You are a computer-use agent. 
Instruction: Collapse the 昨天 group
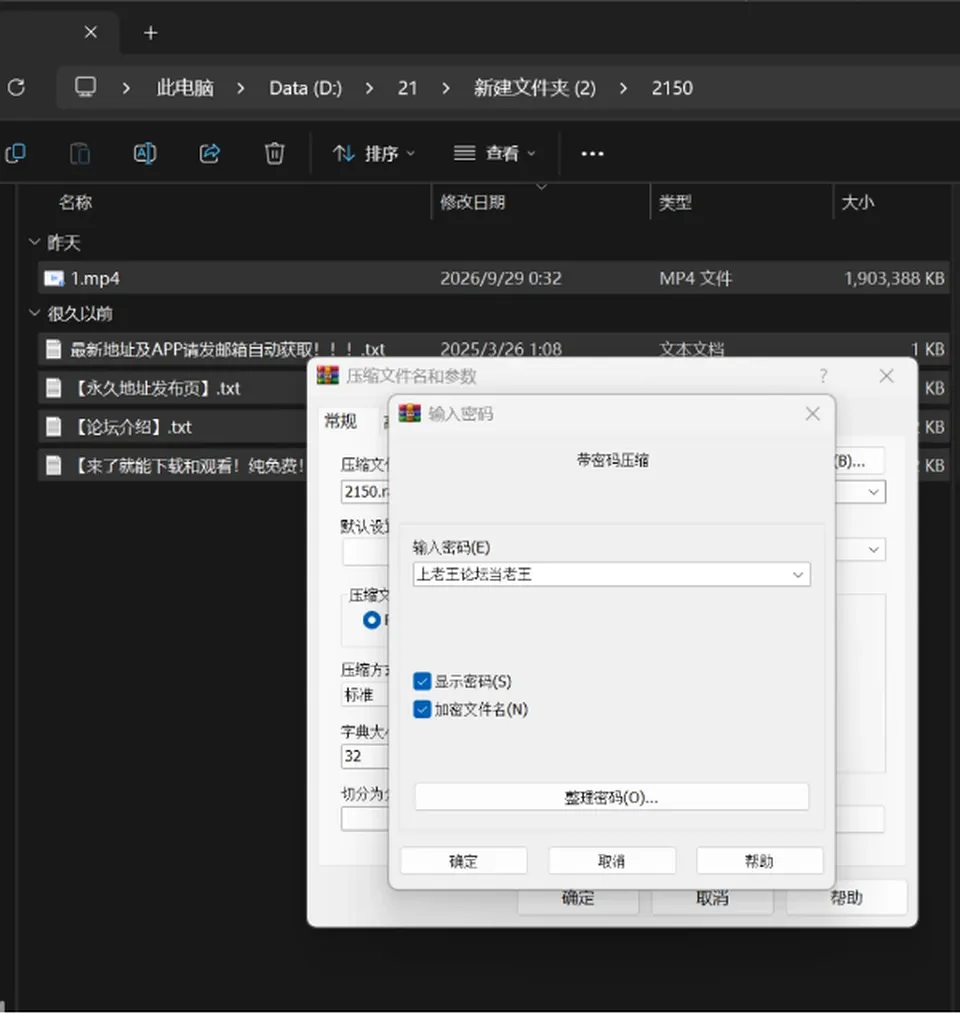click(34, 242)
